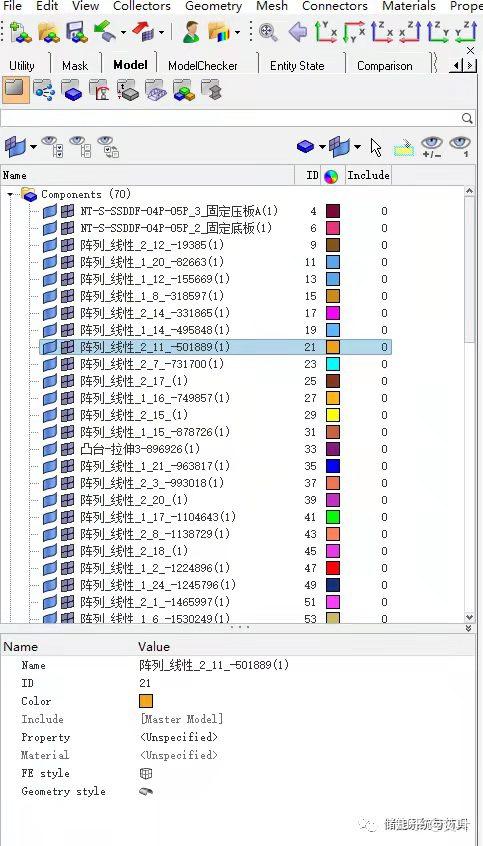Open the Collectors menu
The image size is (483, 846).
142,6
